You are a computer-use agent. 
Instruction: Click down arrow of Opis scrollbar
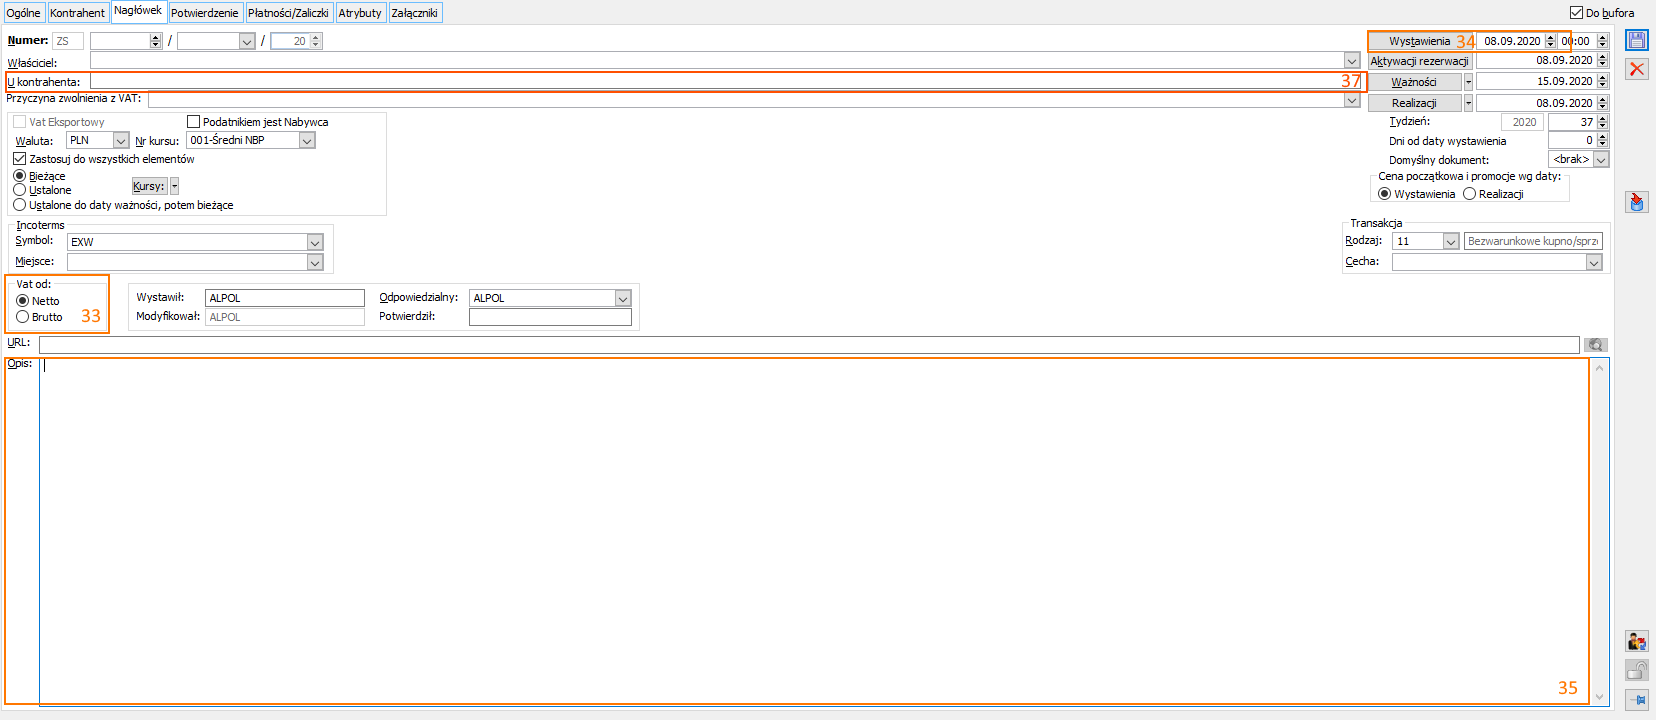(x=1600, y=696)
